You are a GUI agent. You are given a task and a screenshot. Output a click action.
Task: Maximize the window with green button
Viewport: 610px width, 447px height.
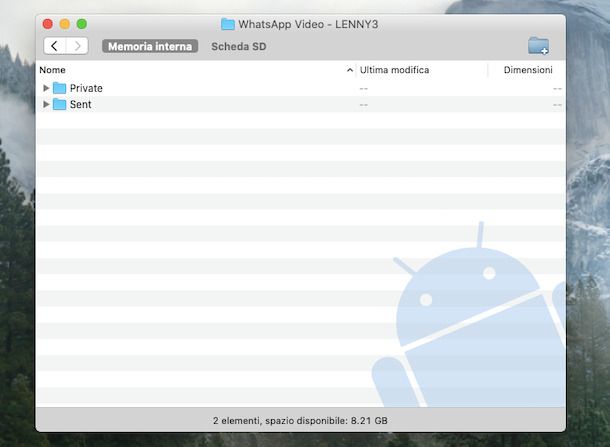point(82,24)
